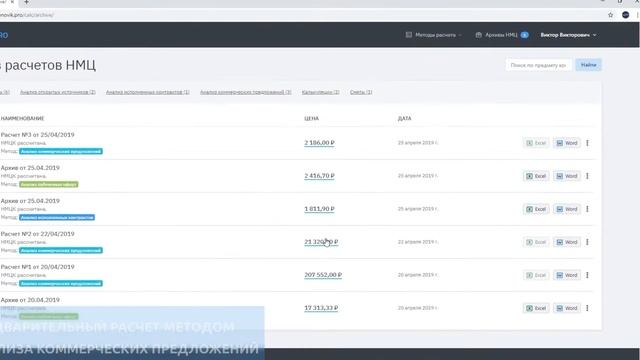Open the three-dot menu for Расчет №1
Image resolution: width=640 pixels, height=360 pixels.
[x=587, y=275]
